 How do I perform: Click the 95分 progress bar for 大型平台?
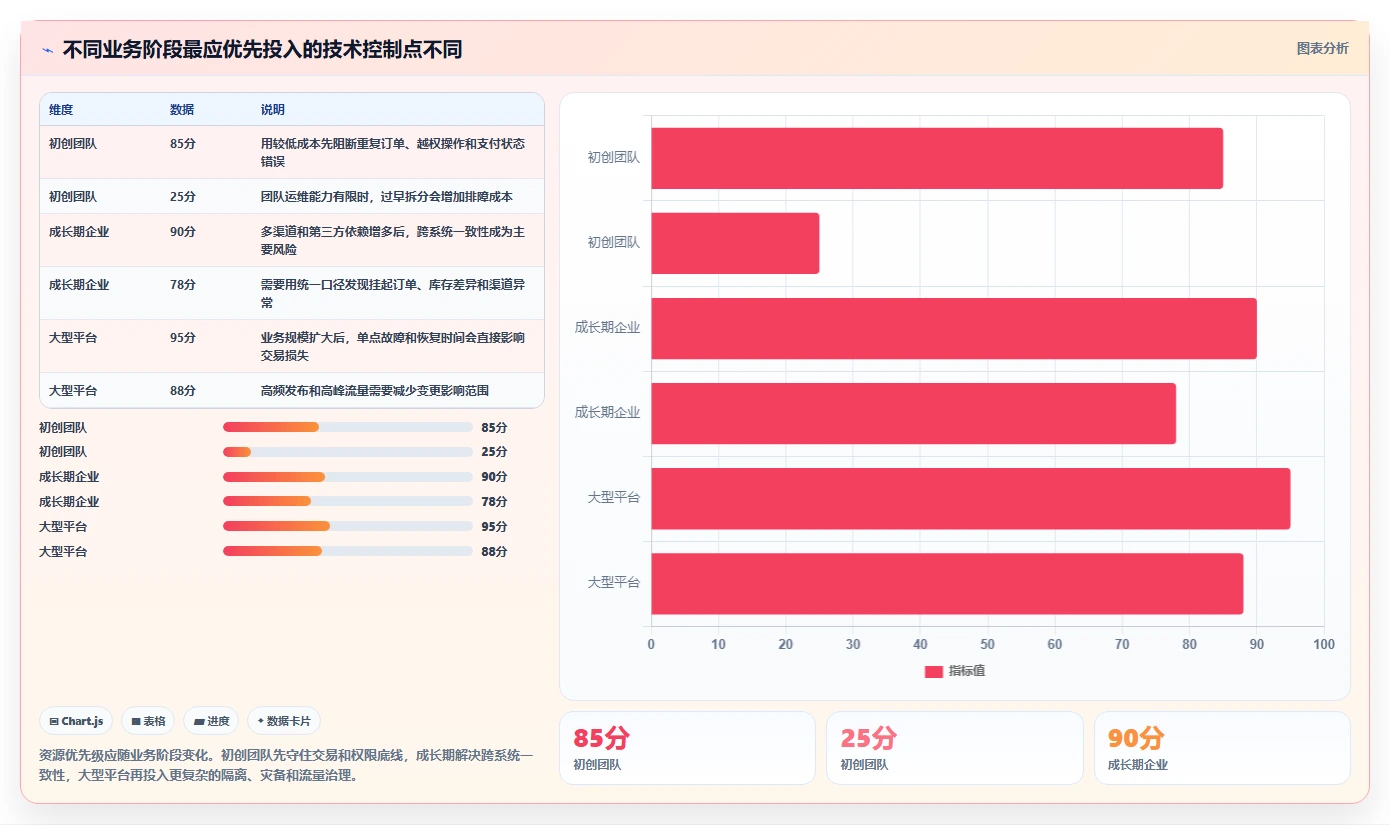pyautogui.click(x=348, y=526)
